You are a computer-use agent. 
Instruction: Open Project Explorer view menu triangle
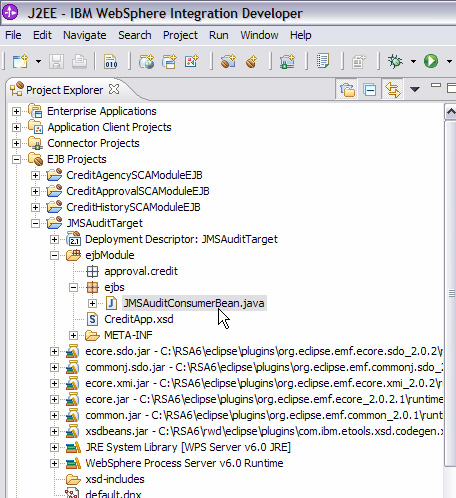click(415, 89)
